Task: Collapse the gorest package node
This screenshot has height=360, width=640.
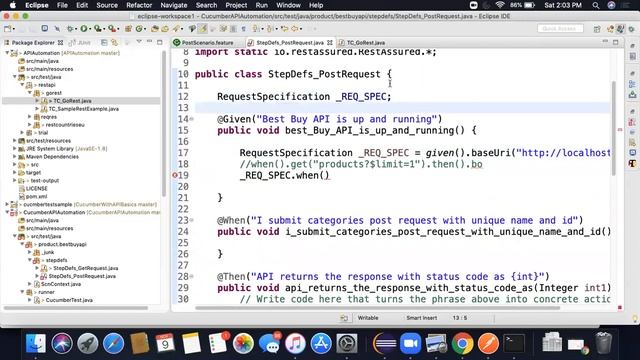Action: (x=29, y=93)
